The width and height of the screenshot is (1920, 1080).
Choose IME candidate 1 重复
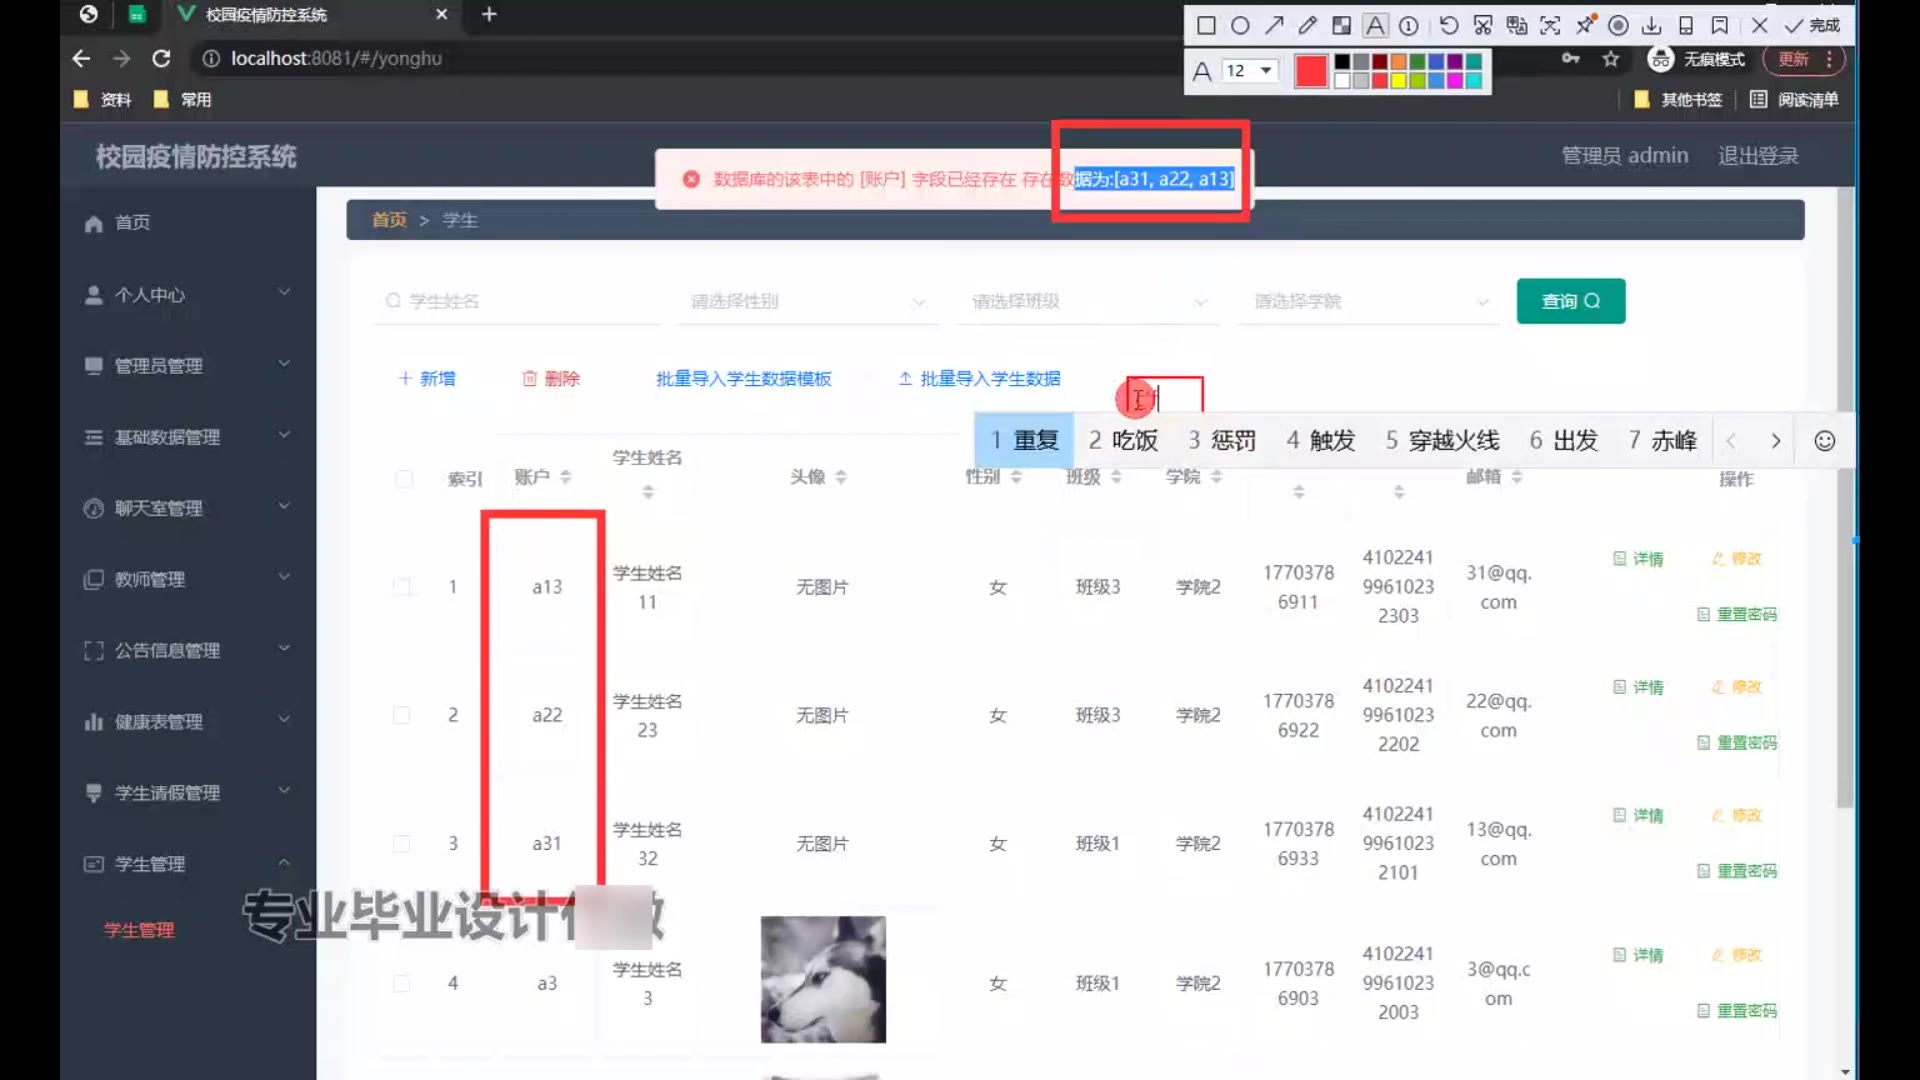click(1025, 441)
